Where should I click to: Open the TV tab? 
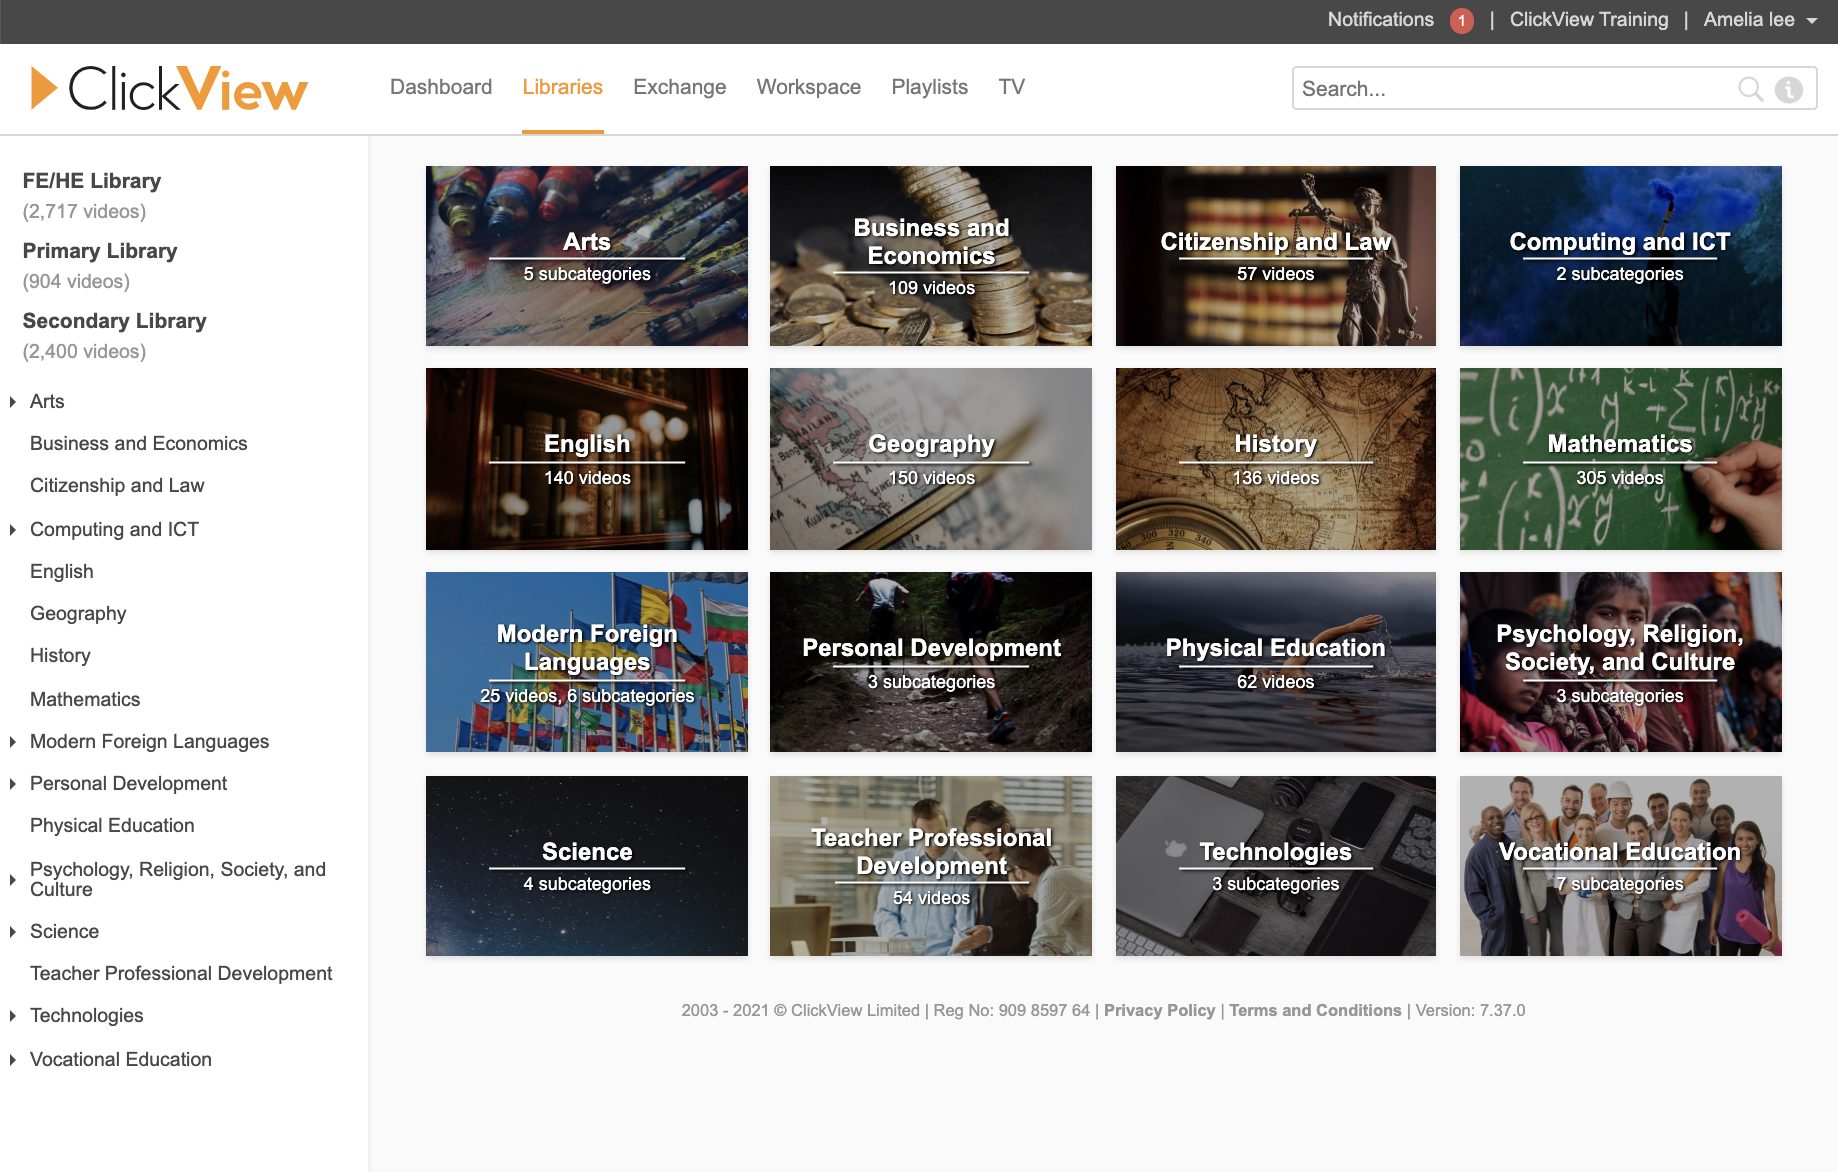pyautogui.click(x=1011, y=87)
